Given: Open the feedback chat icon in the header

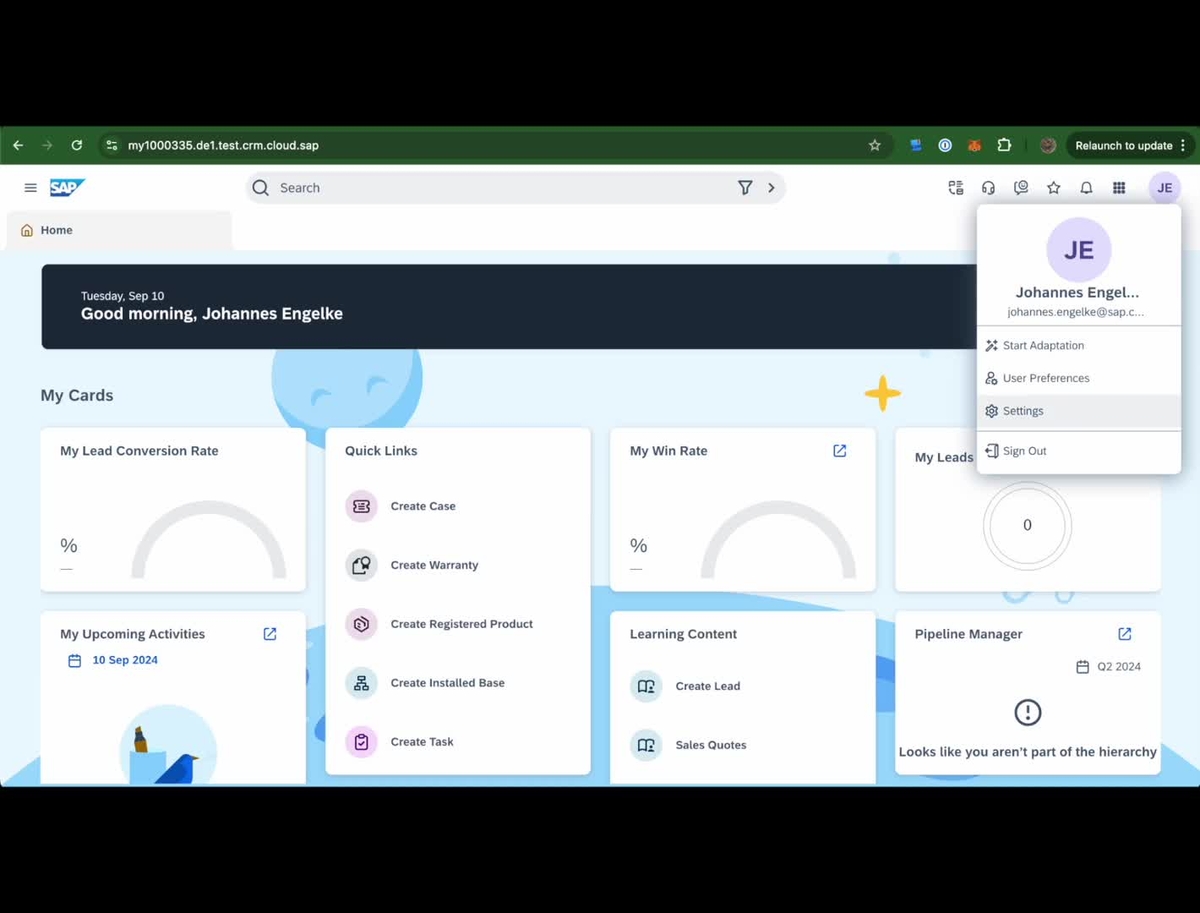Looking at the screenshot, I should 1021,187.
